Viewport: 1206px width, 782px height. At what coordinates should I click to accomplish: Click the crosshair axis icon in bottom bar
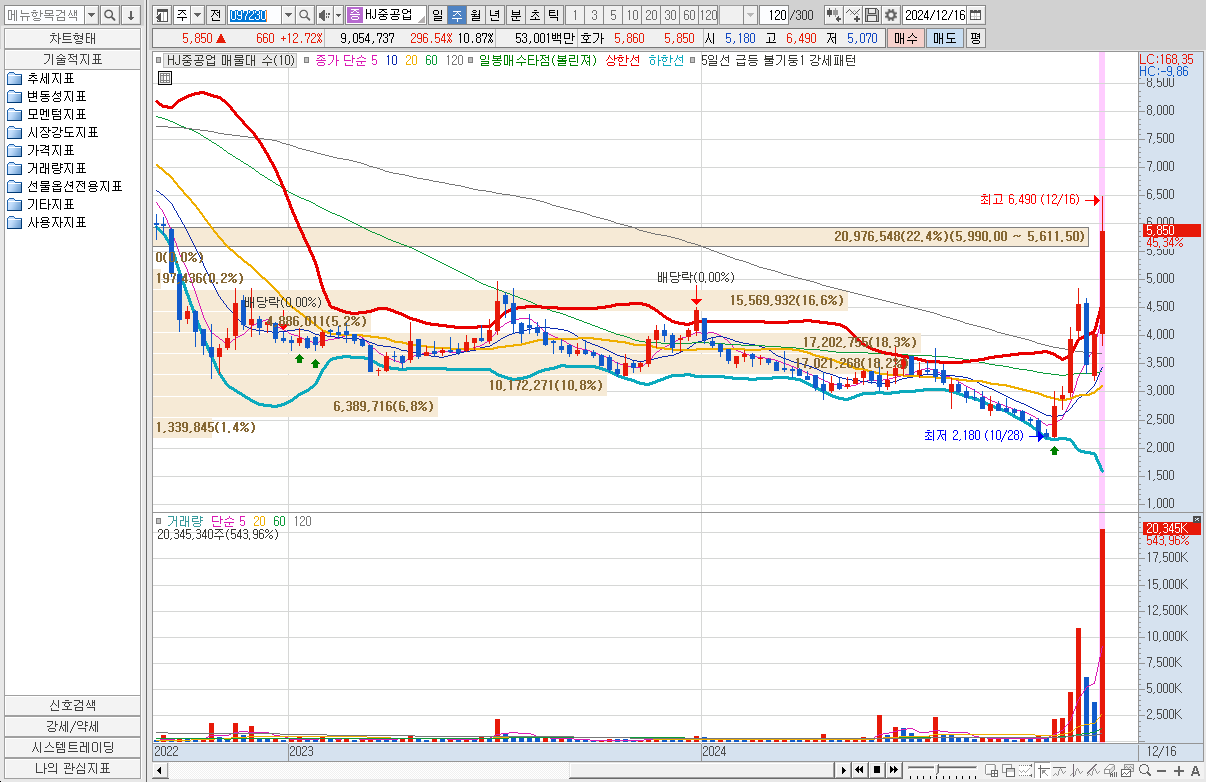pos(1043,770)
